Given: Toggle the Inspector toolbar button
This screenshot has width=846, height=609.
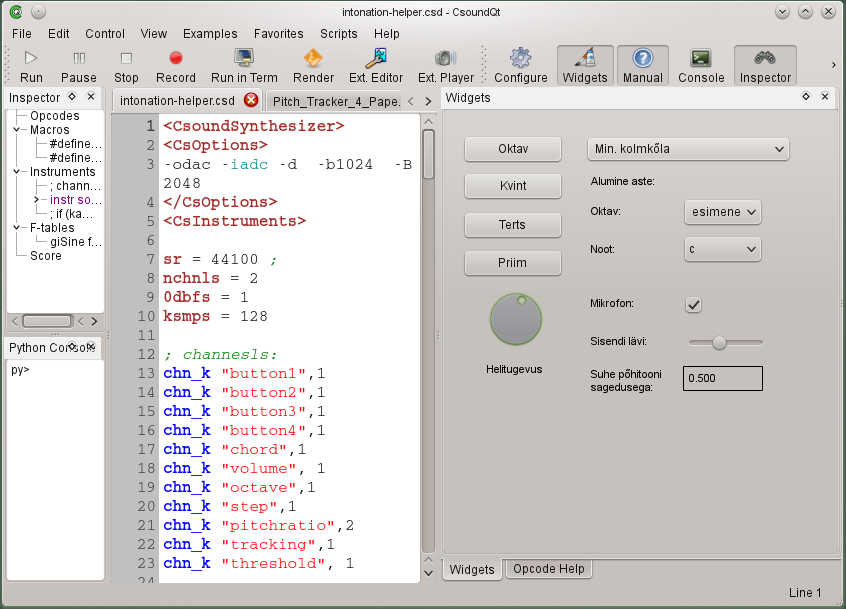Looking at the screenshot, I should click(x=765, y=66).
